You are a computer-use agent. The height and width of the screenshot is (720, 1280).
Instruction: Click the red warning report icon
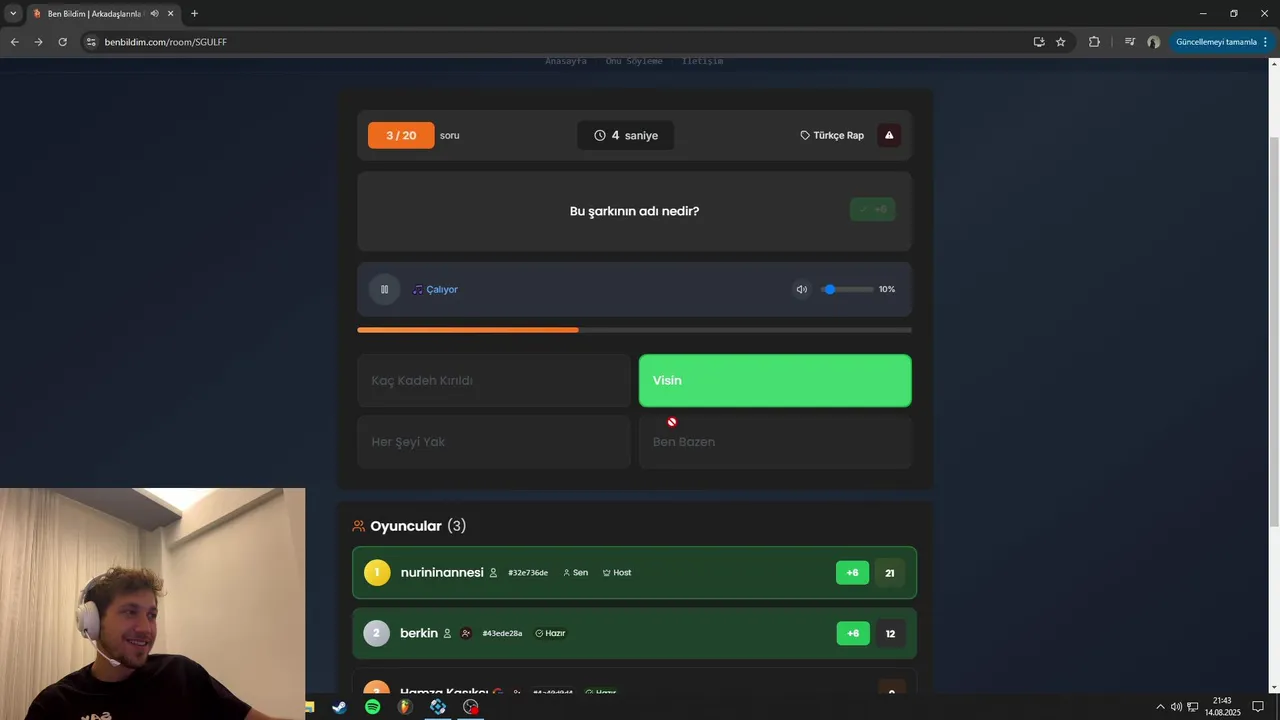click(889, 135)
